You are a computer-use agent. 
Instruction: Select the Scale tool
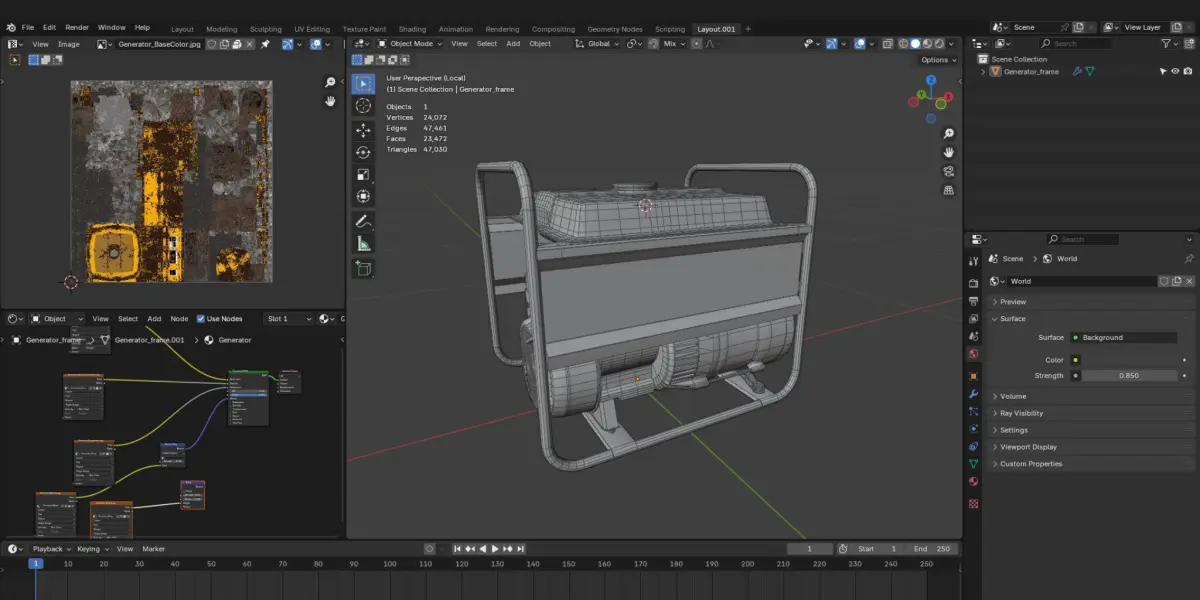(363, 175)
